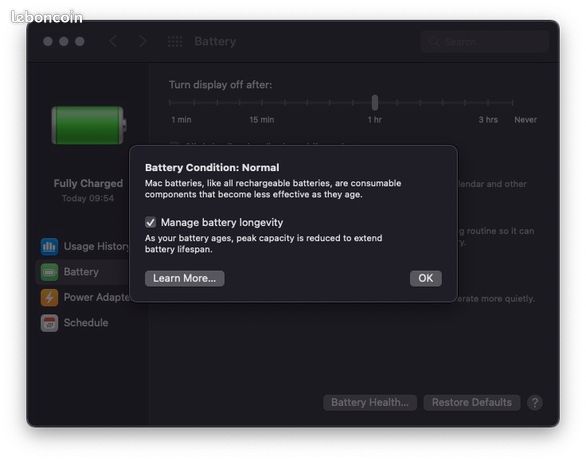Set display-off slider to 15 min mark

click(262, 102)
